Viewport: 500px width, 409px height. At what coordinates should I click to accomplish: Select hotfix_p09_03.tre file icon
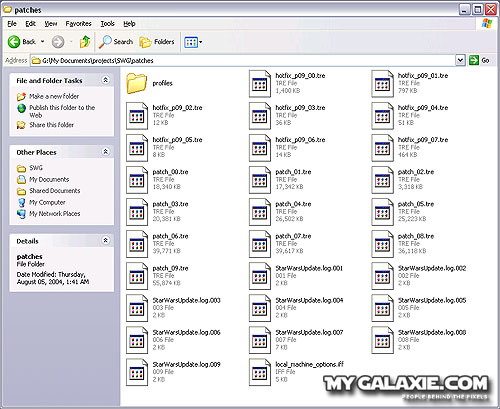(260, 116)
